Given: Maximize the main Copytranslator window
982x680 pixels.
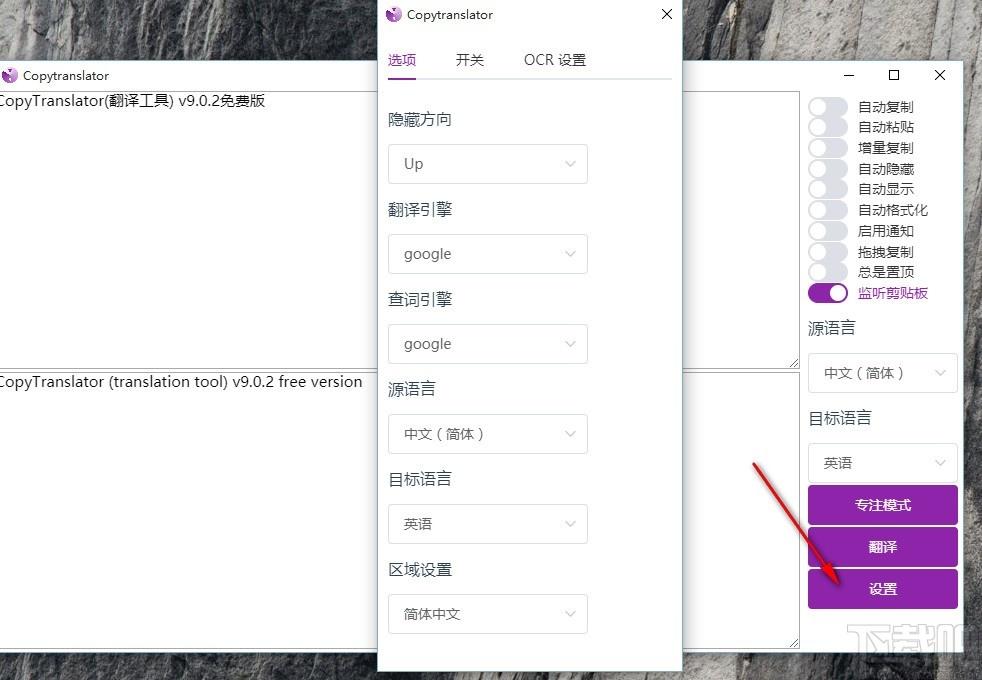Looking at the screenshot, I should 894,75.
